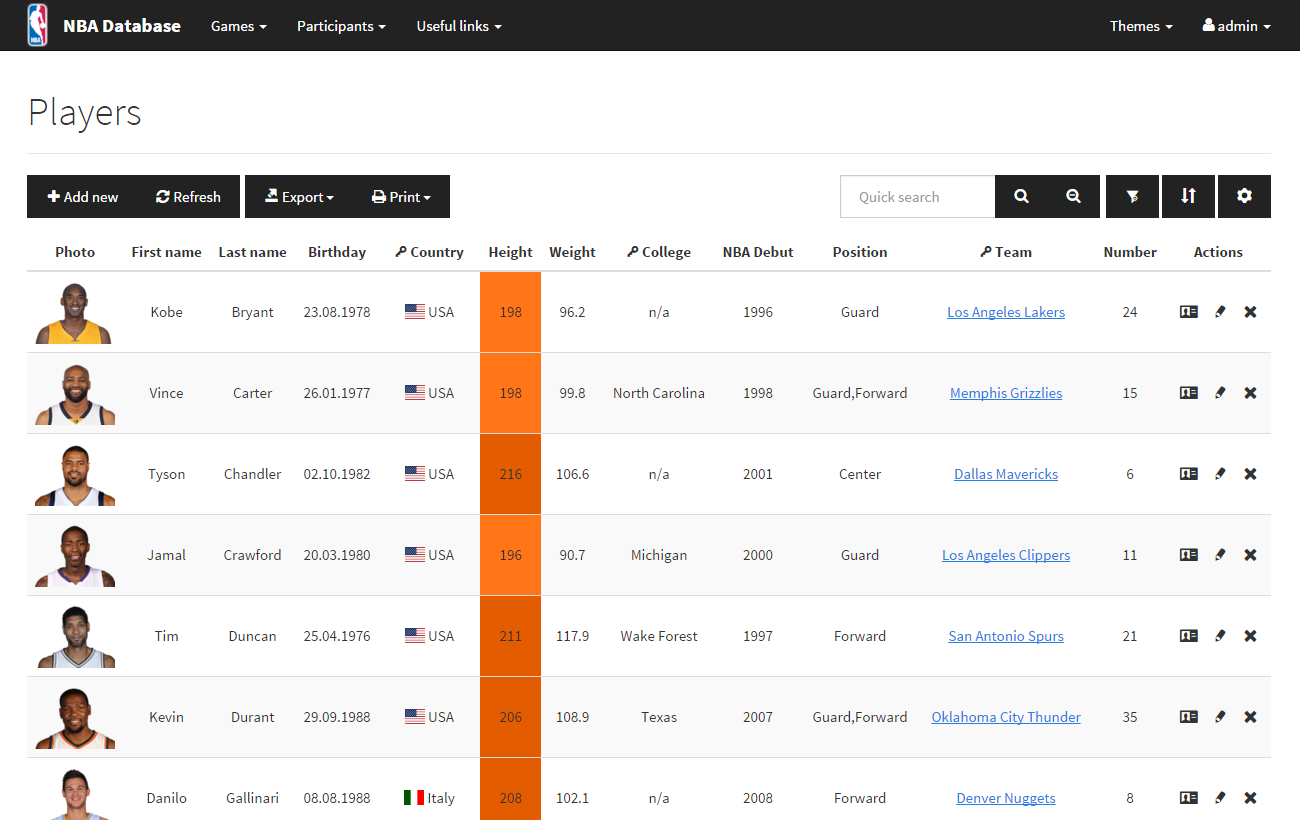View Tim Duncan's record card icon
Image resolution: width=1300 pixels, height=820 pixels.
click(x=1188, y=636)
